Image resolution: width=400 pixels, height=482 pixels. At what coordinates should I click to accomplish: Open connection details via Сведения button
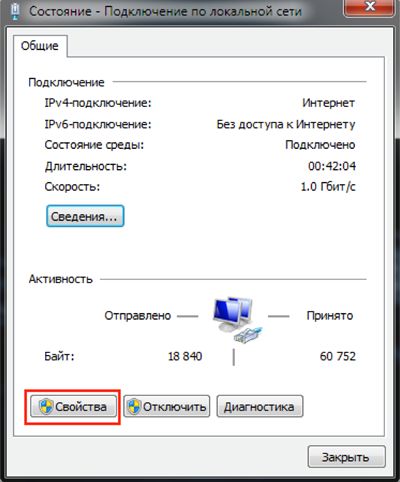(85, 216)
